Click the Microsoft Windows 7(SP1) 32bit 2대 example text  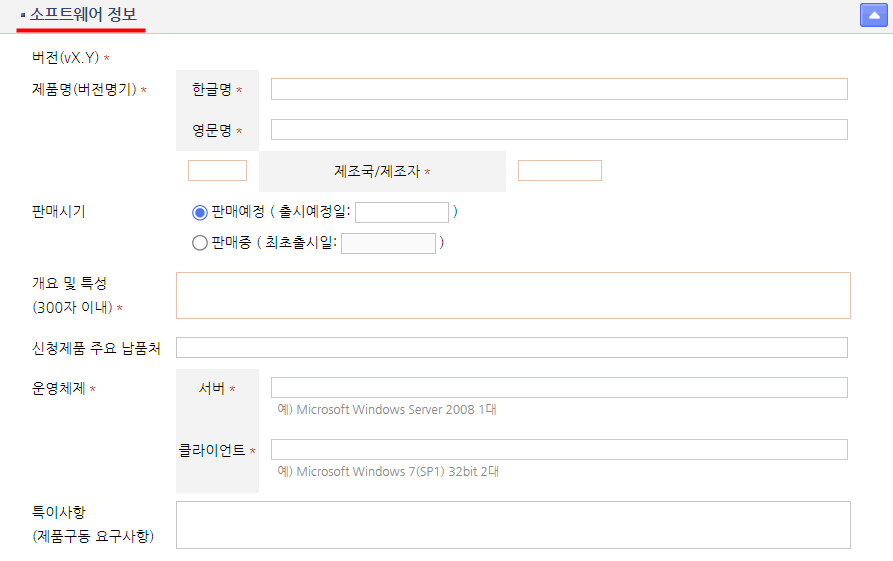pyautogui.click(x=388, y=472)
